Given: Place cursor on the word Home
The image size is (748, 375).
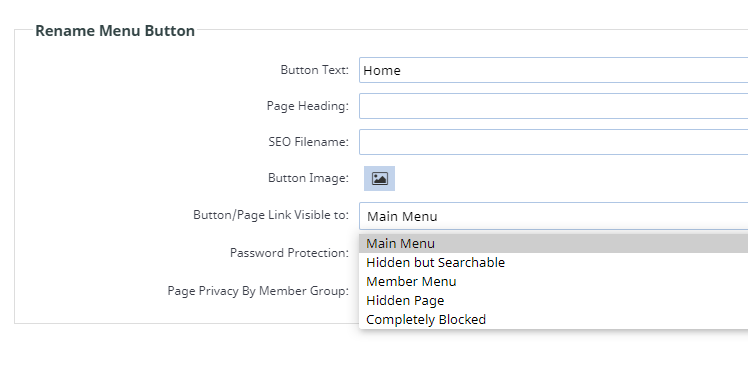Looking at the screenshot, I should pyautogui.click(x=382, y=71).
